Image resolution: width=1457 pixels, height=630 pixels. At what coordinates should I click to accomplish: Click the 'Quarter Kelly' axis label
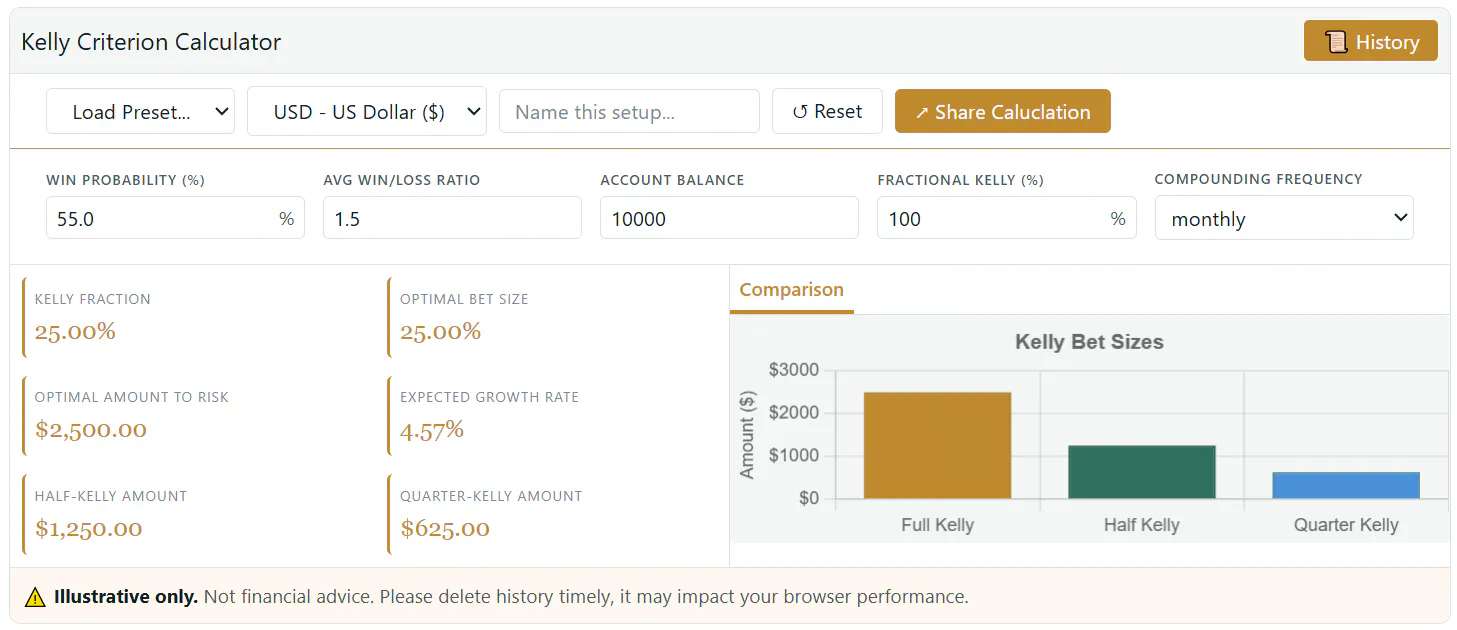pyautogui.click(x=1346, y=525)
